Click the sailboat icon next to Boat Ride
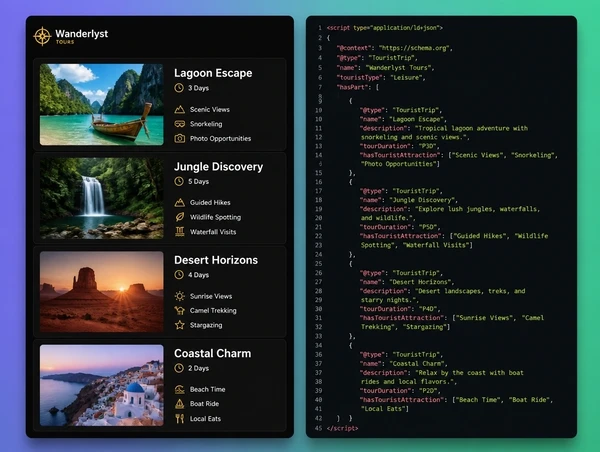 pyautogui.click(x=179, y=404)
